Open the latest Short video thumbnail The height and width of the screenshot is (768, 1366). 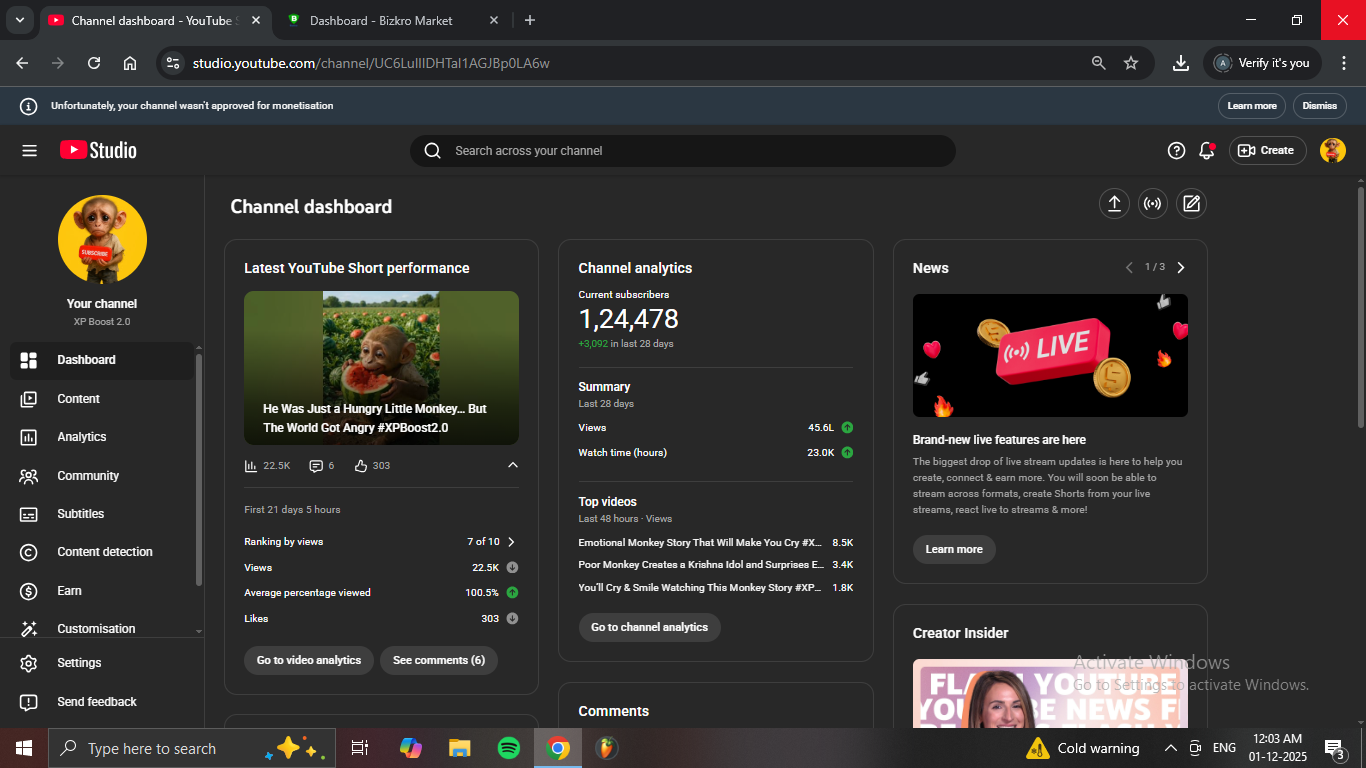click(x=381, y=367)
